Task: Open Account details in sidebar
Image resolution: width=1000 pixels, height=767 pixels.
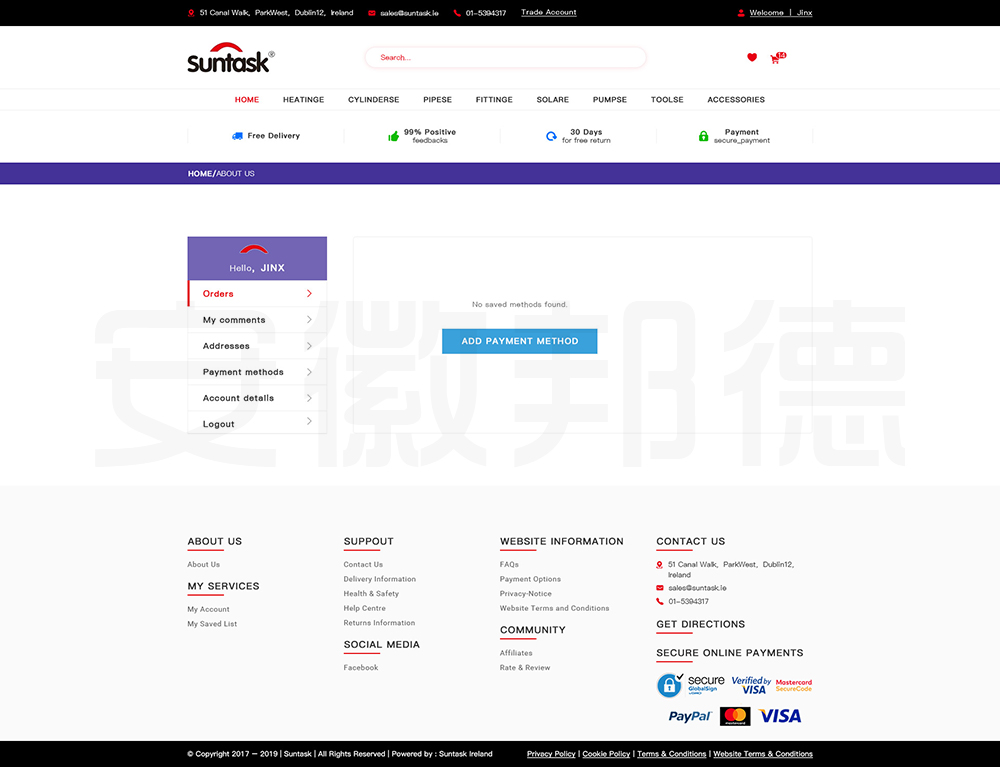Action: click(238, 398)
